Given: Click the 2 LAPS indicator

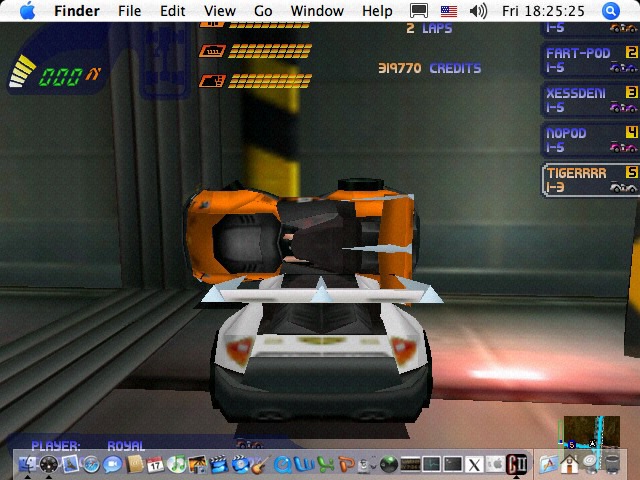Looking at the screenshot, I should click(429, 28).
